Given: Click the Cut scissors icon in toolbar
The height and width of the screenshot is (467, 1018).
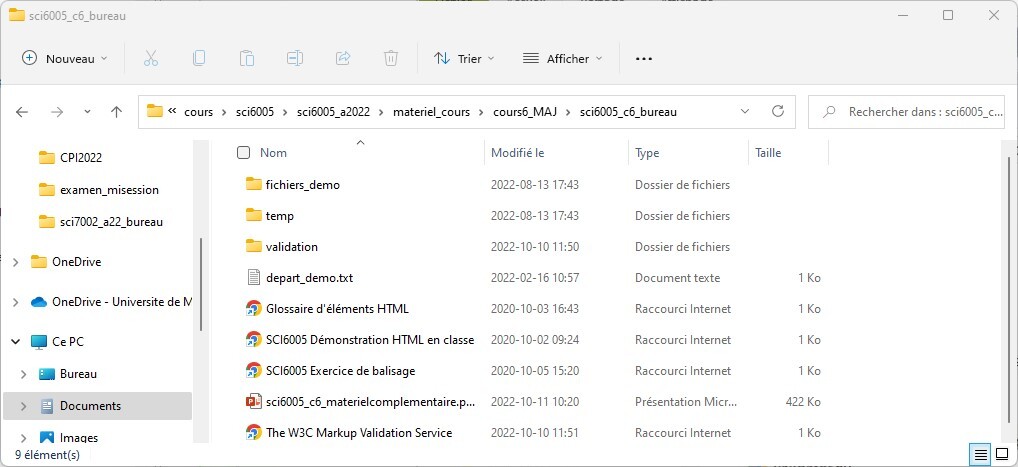Looking at the screenshot, I should pos(151,59).
